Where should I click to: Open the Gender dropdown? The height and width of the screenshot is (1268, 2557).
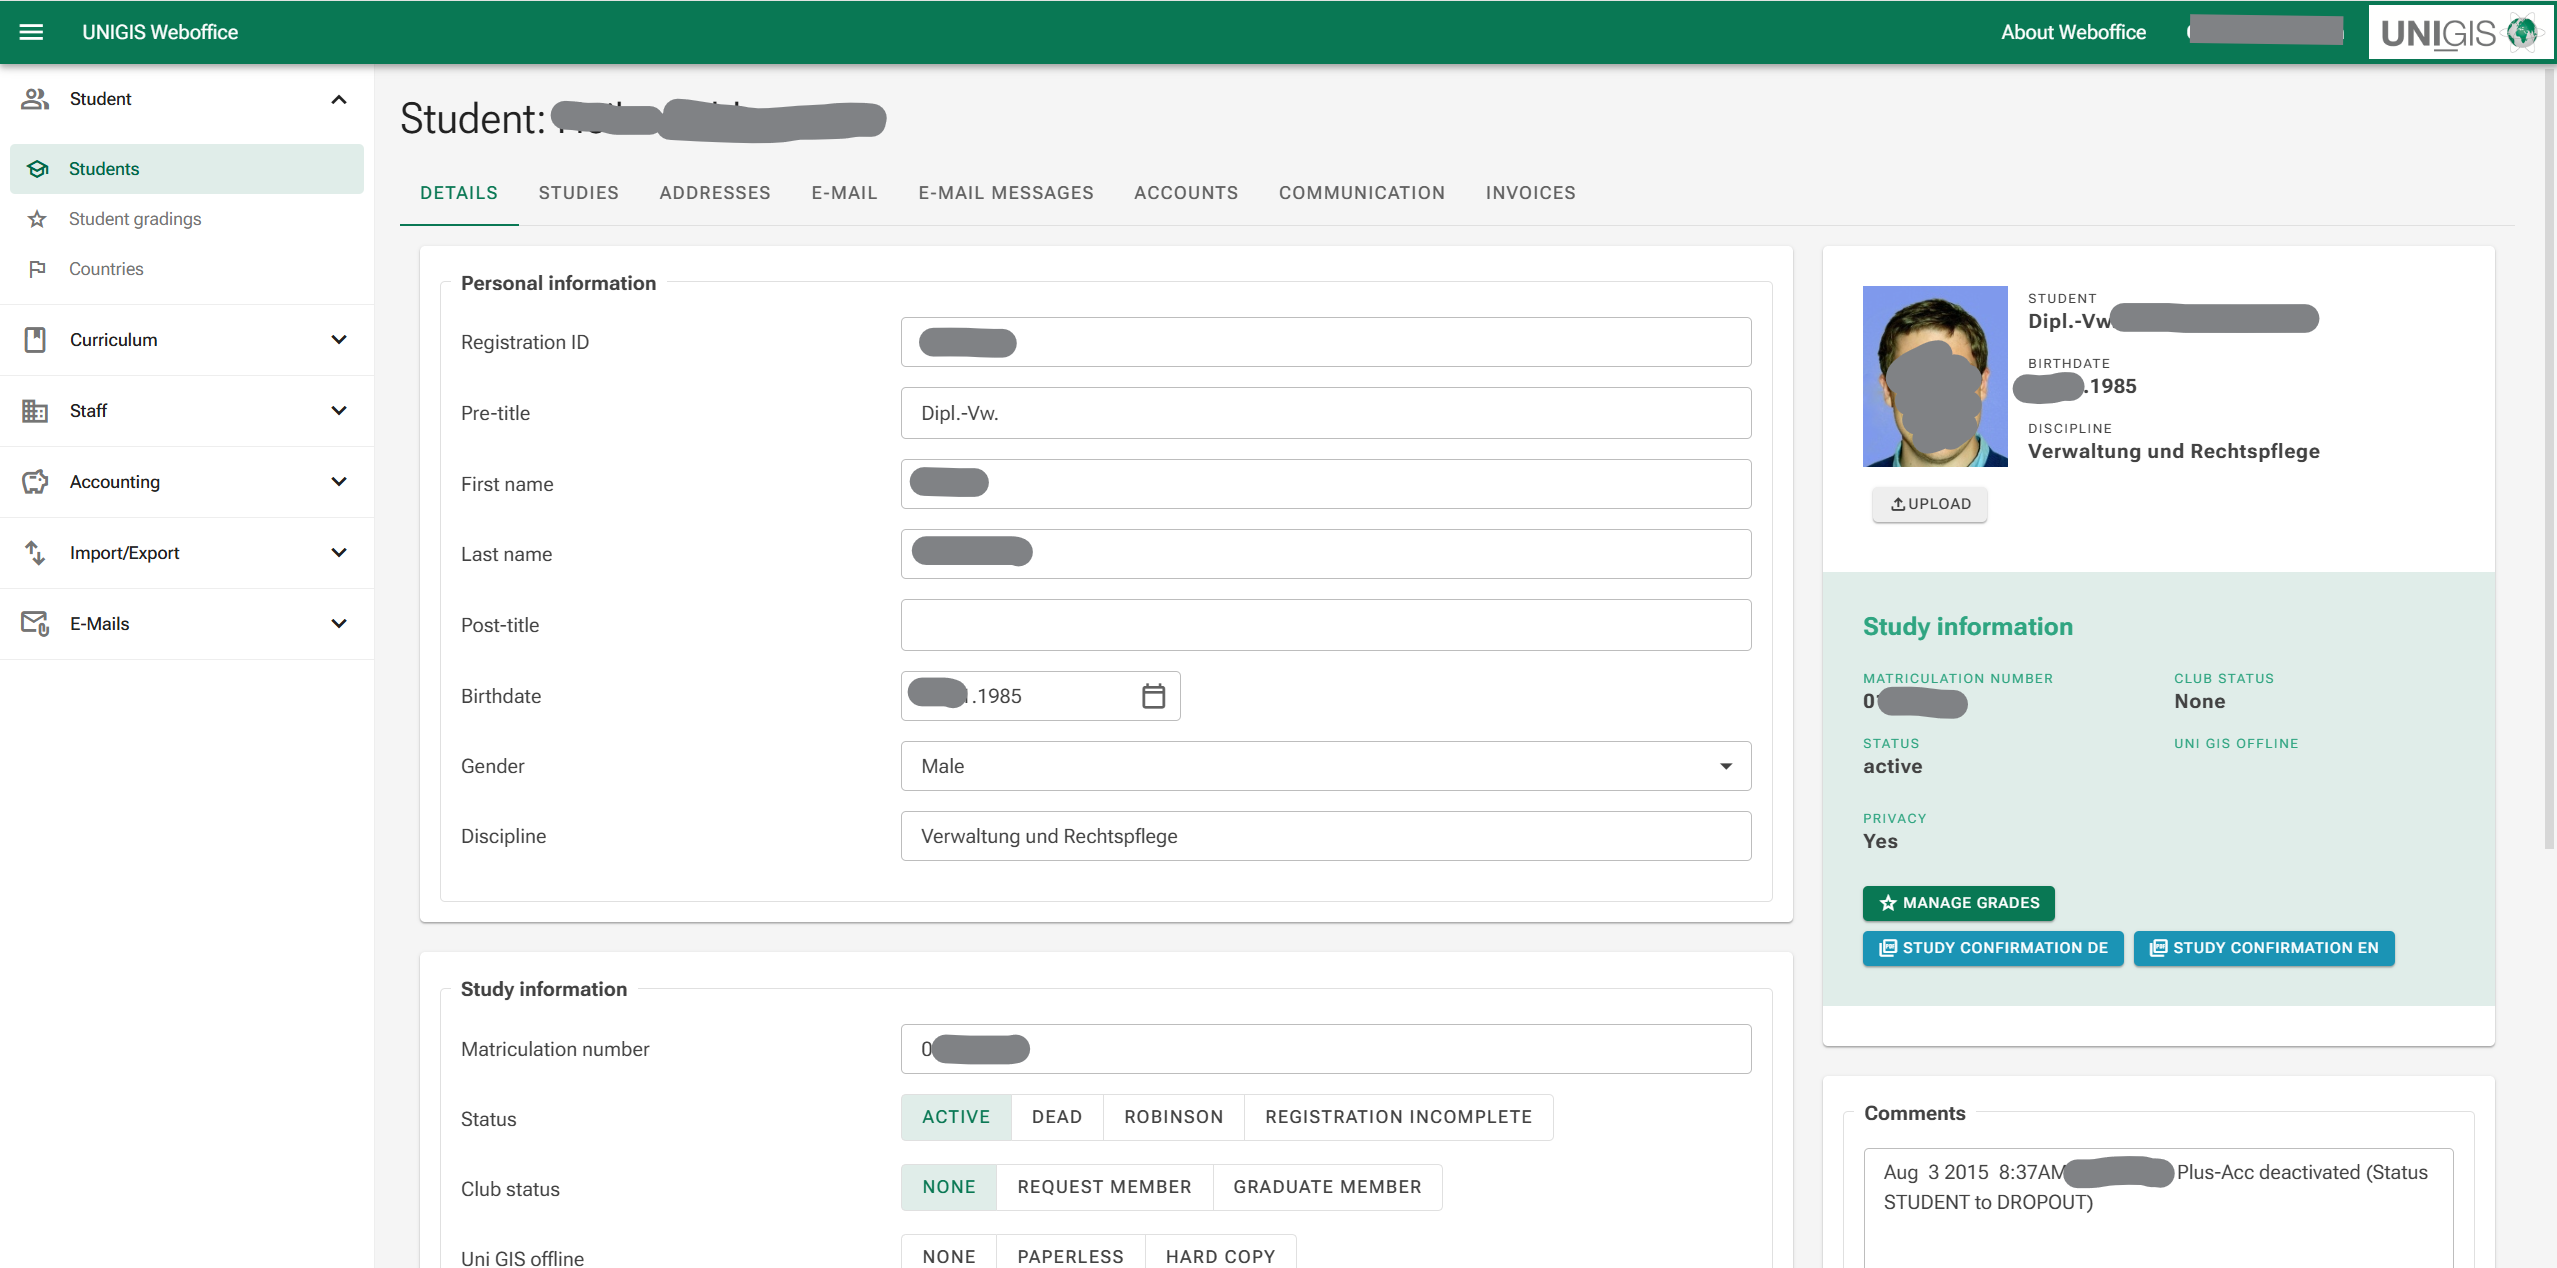pyautogui.click(x=1326, y=766)
